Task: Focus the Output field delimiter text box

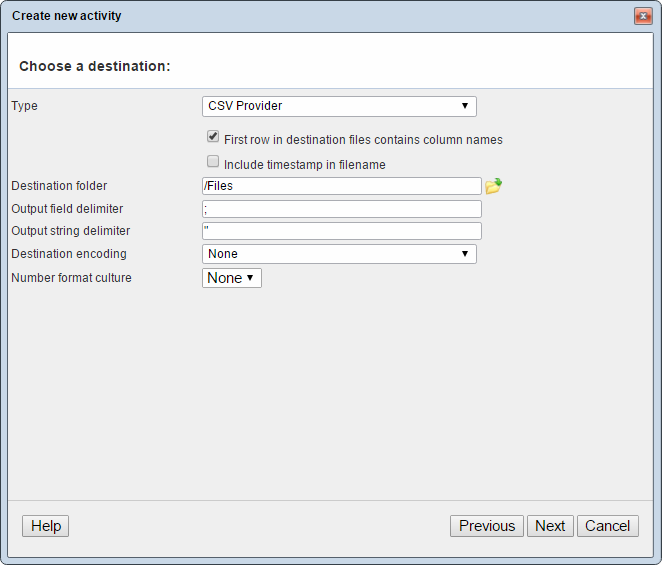Action: 341,209
